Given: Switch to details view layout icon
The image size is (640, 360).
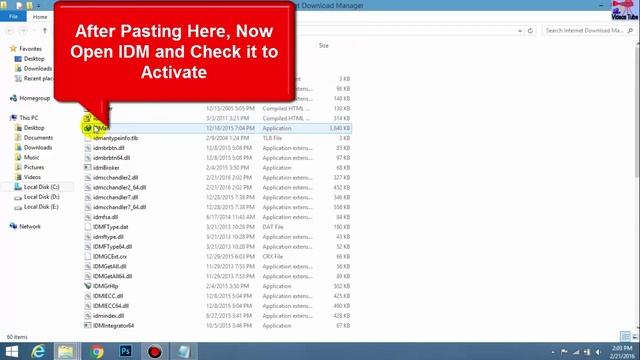Looking at the screenshot, I should pos(625,337).
